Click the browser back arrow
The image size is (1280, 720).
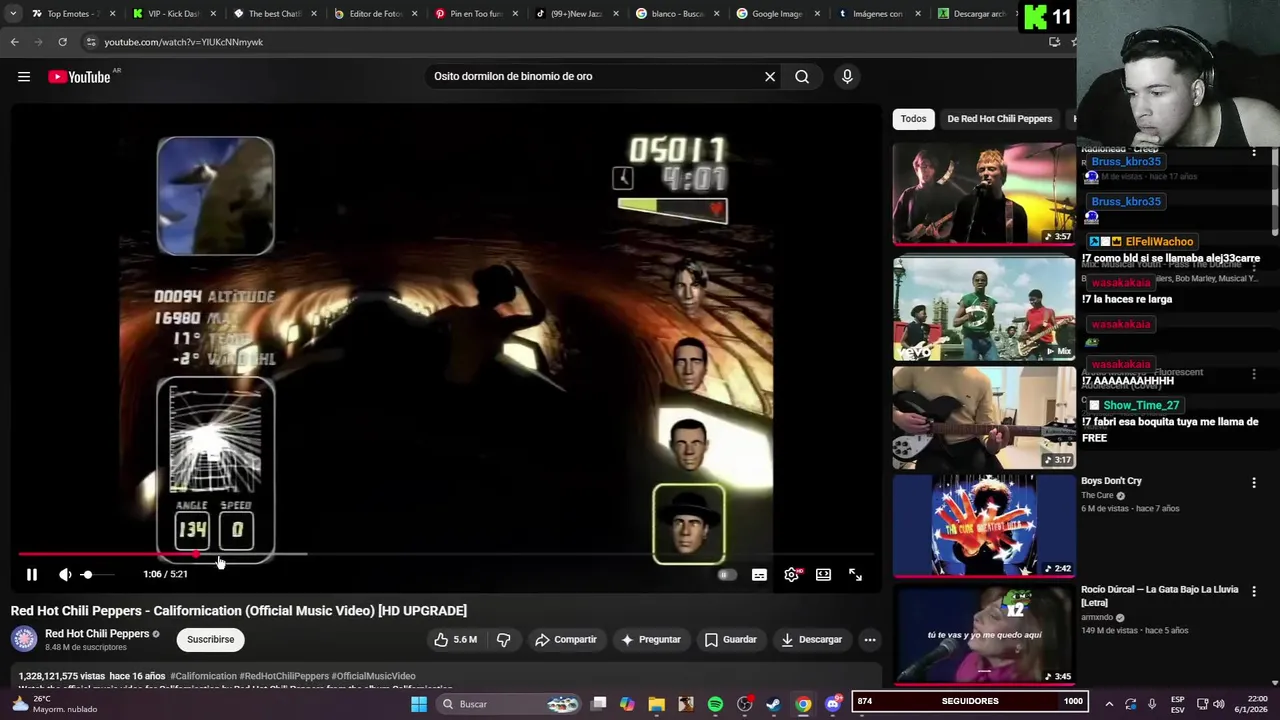pos(14,42)
